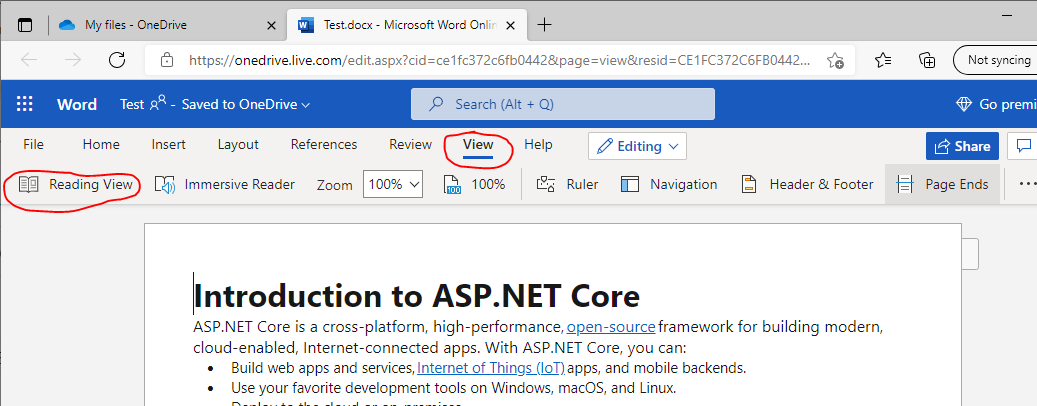Follow the open-source hyperlink
Screen dimensions: 1037x406
pyautogui.click(x=611, y=327)
